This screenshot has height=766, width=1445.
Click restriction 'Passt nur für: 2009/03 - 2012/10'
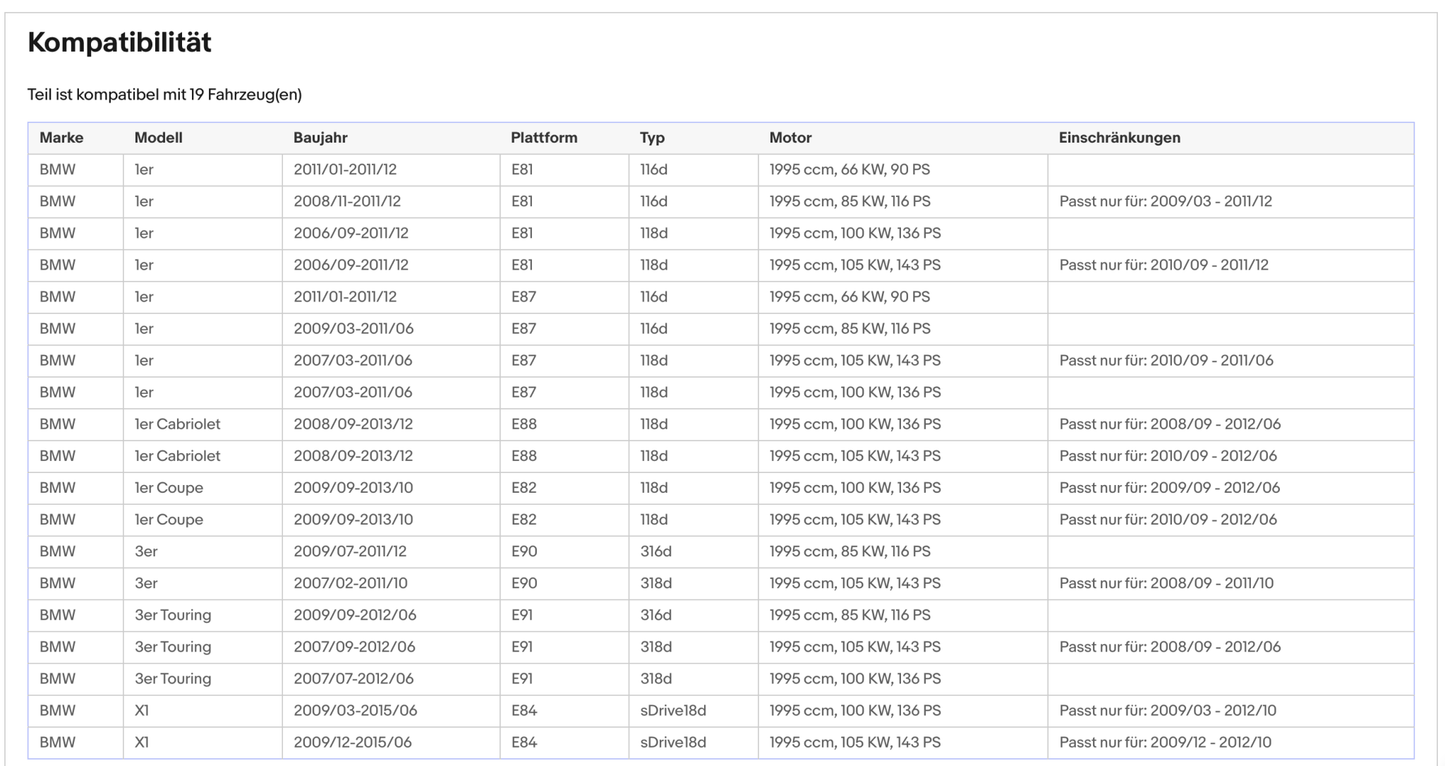[x=1167, y=710]
